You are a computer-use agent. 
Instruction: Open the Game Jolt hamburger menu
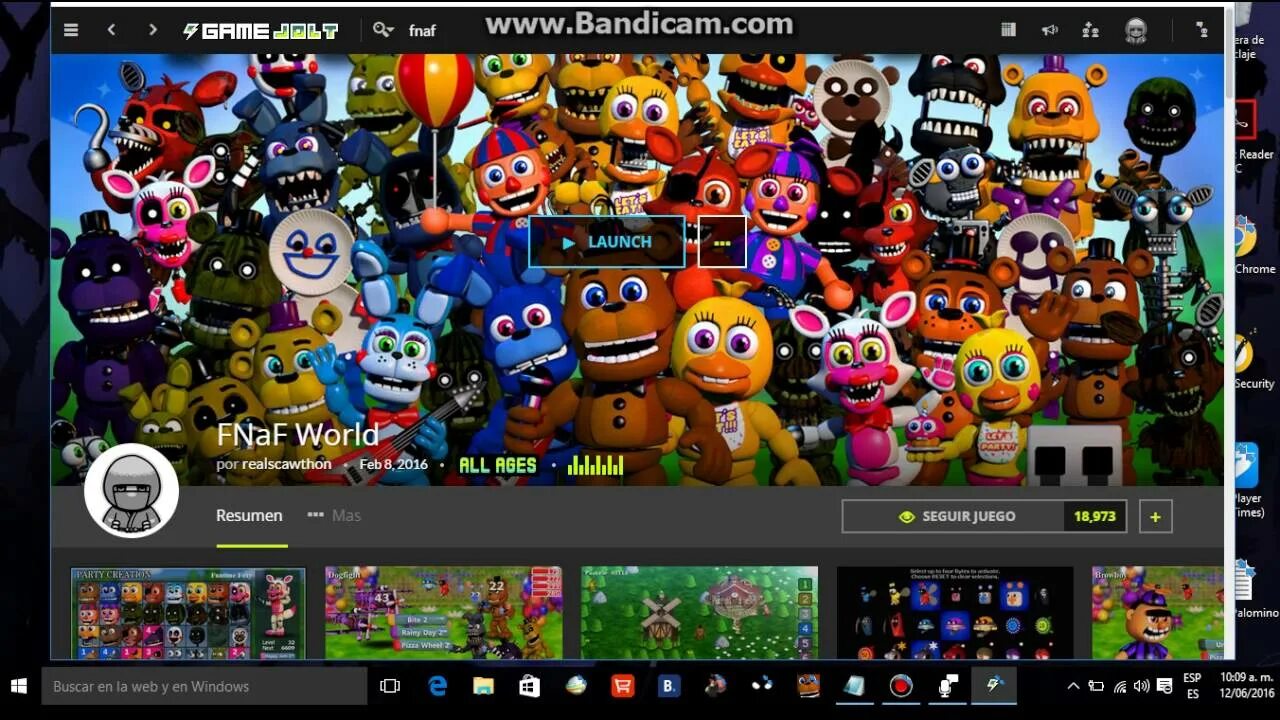71,30
